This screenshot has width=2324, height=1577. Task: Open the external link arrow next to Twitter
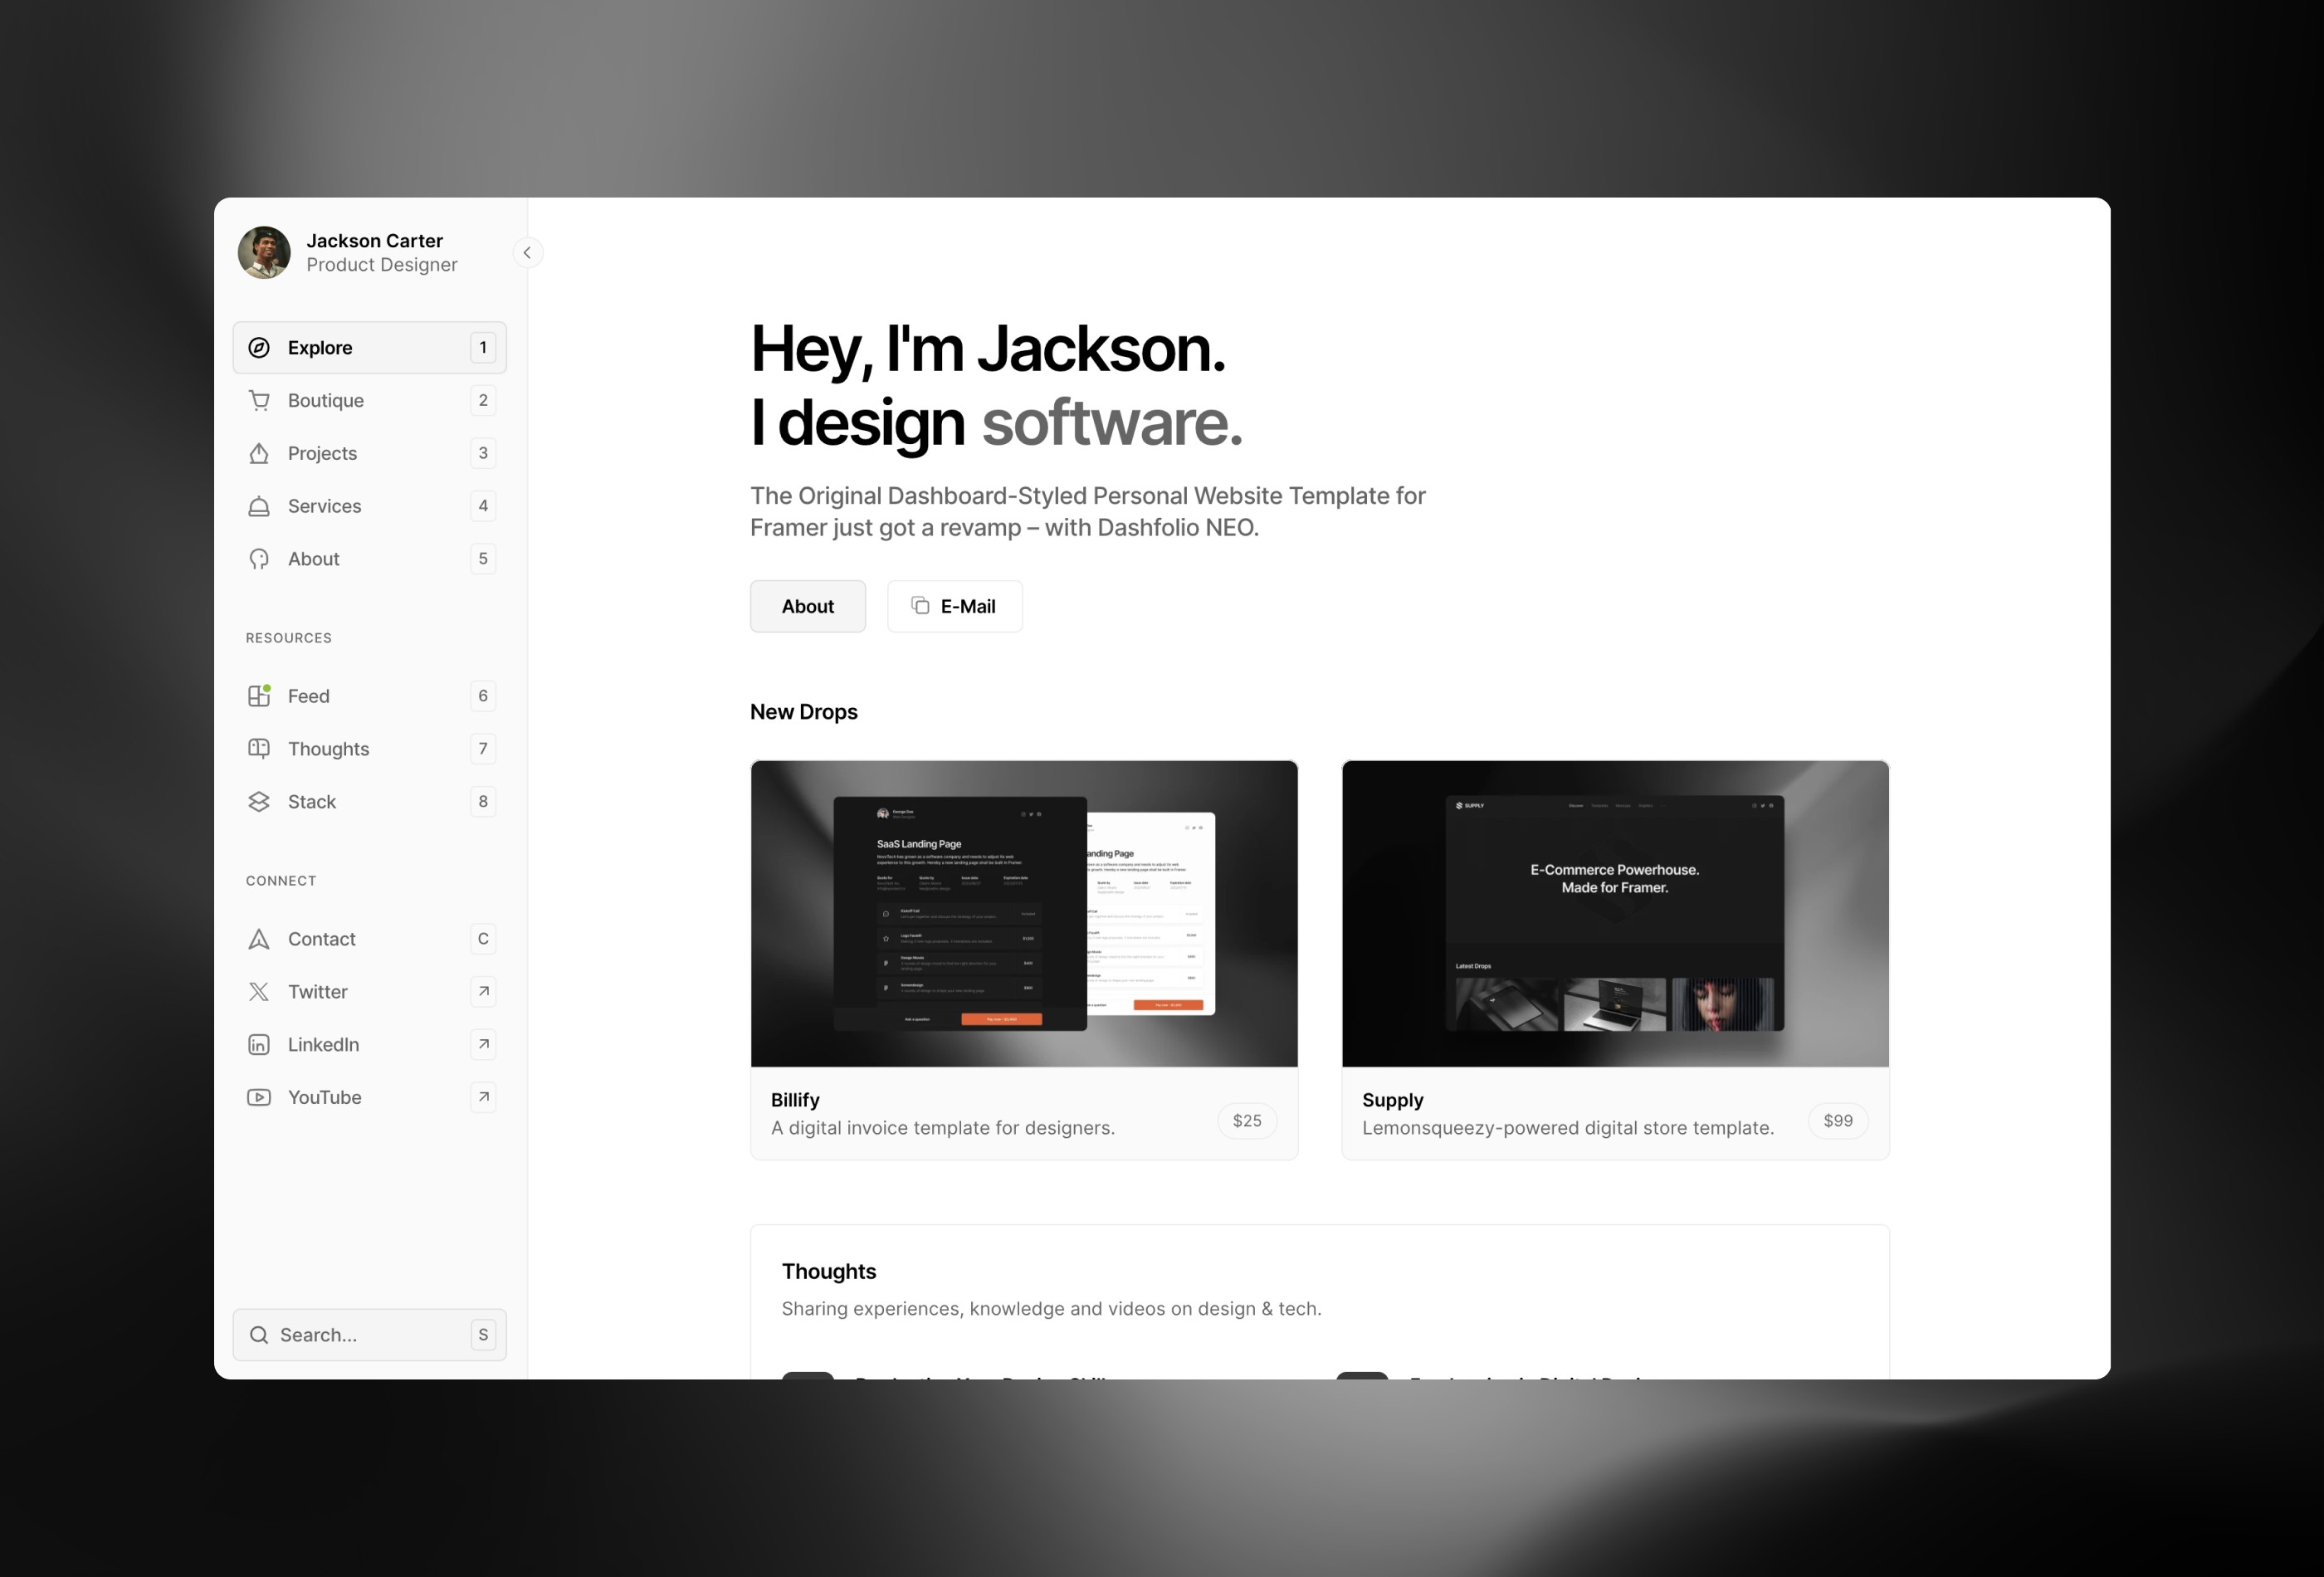[483, 991]
